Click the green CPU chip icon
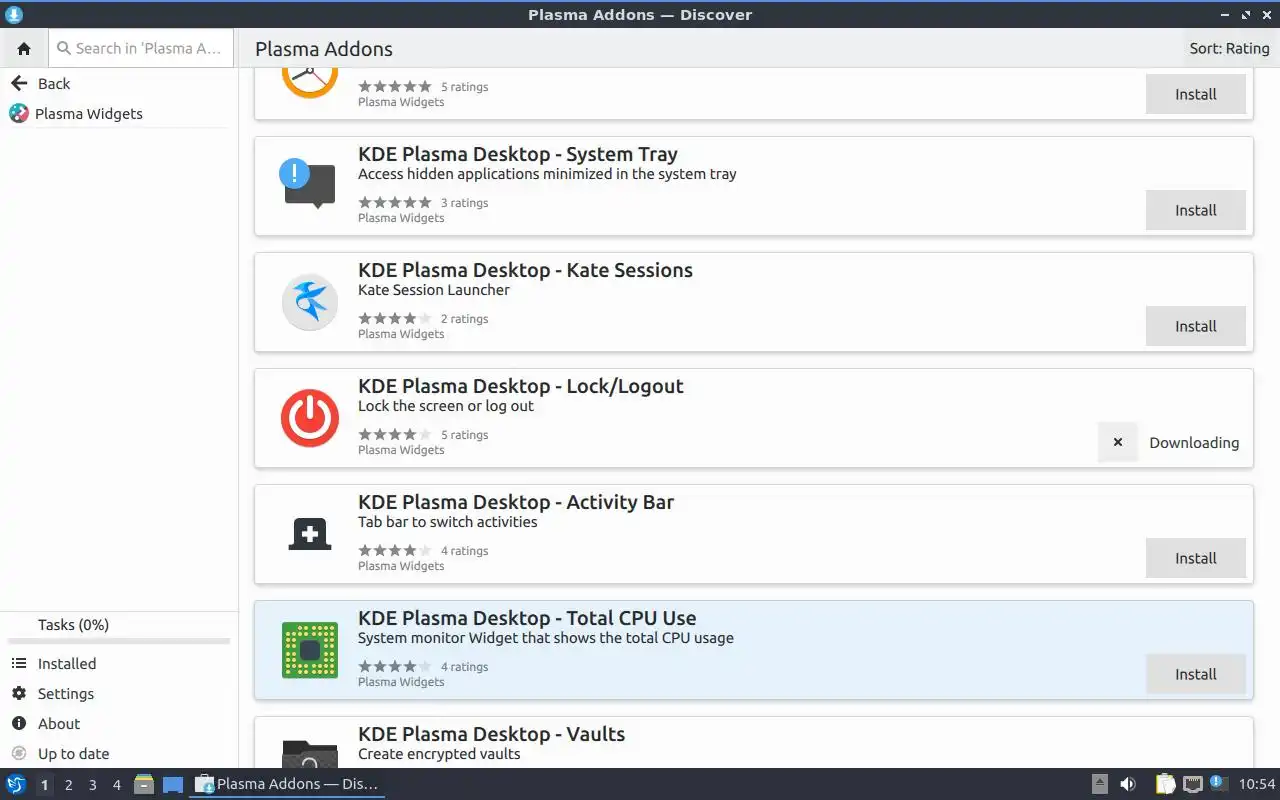 (x=310, y=650)
